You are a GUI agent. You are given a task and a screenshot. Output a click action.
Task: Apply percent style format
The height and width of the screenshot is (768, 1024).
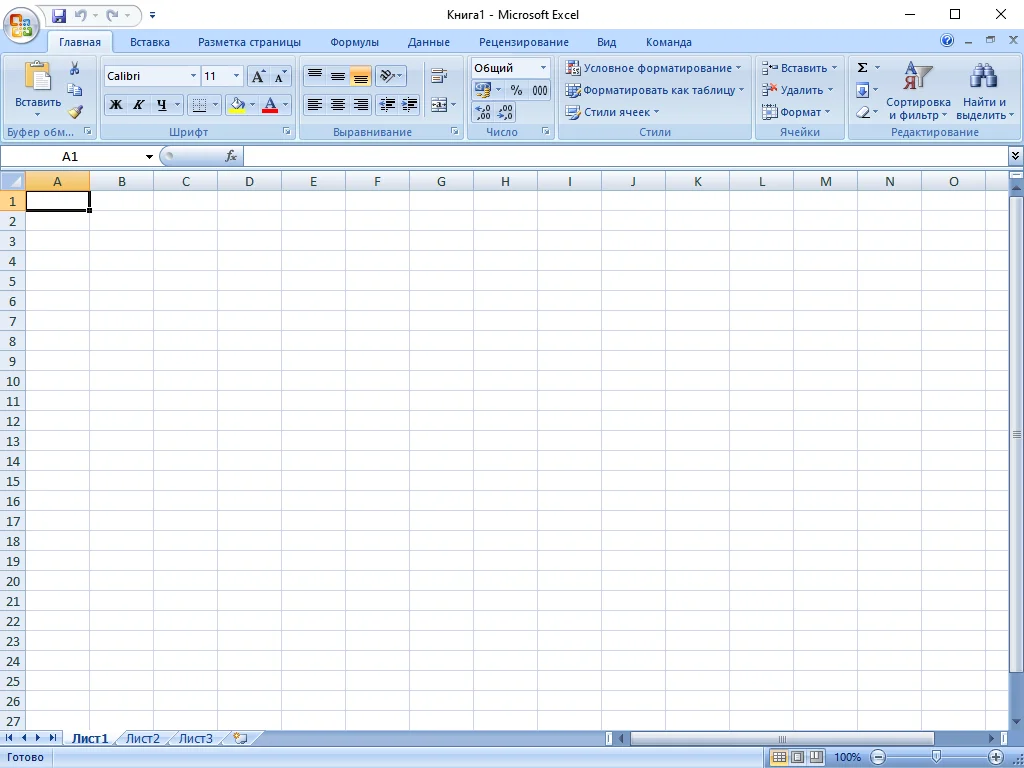coord(516,90)
